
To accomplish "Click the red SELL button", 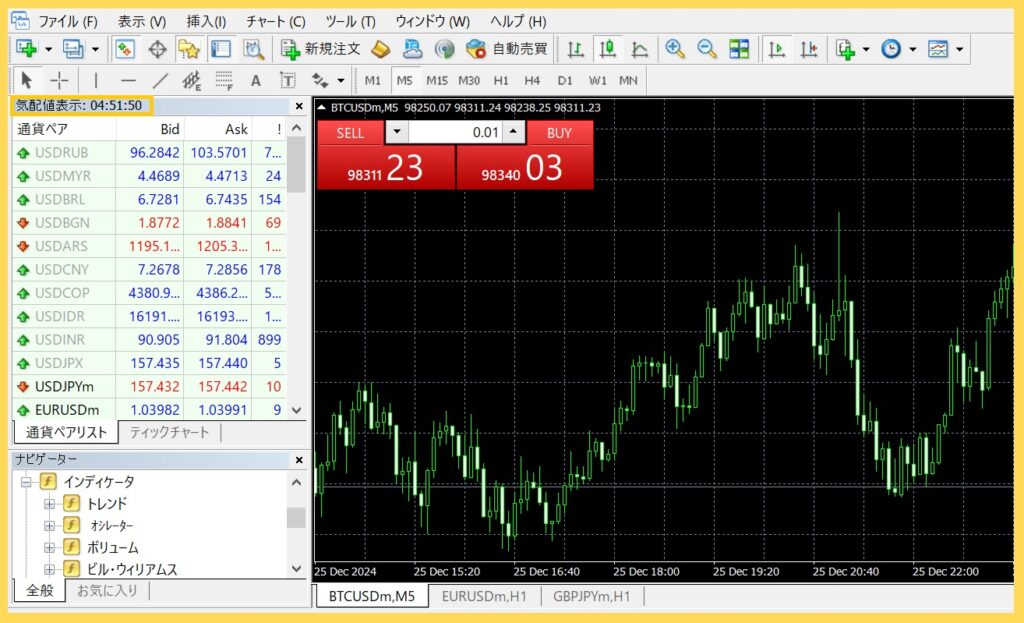I will pyautogui.click(x=351, y=133).
